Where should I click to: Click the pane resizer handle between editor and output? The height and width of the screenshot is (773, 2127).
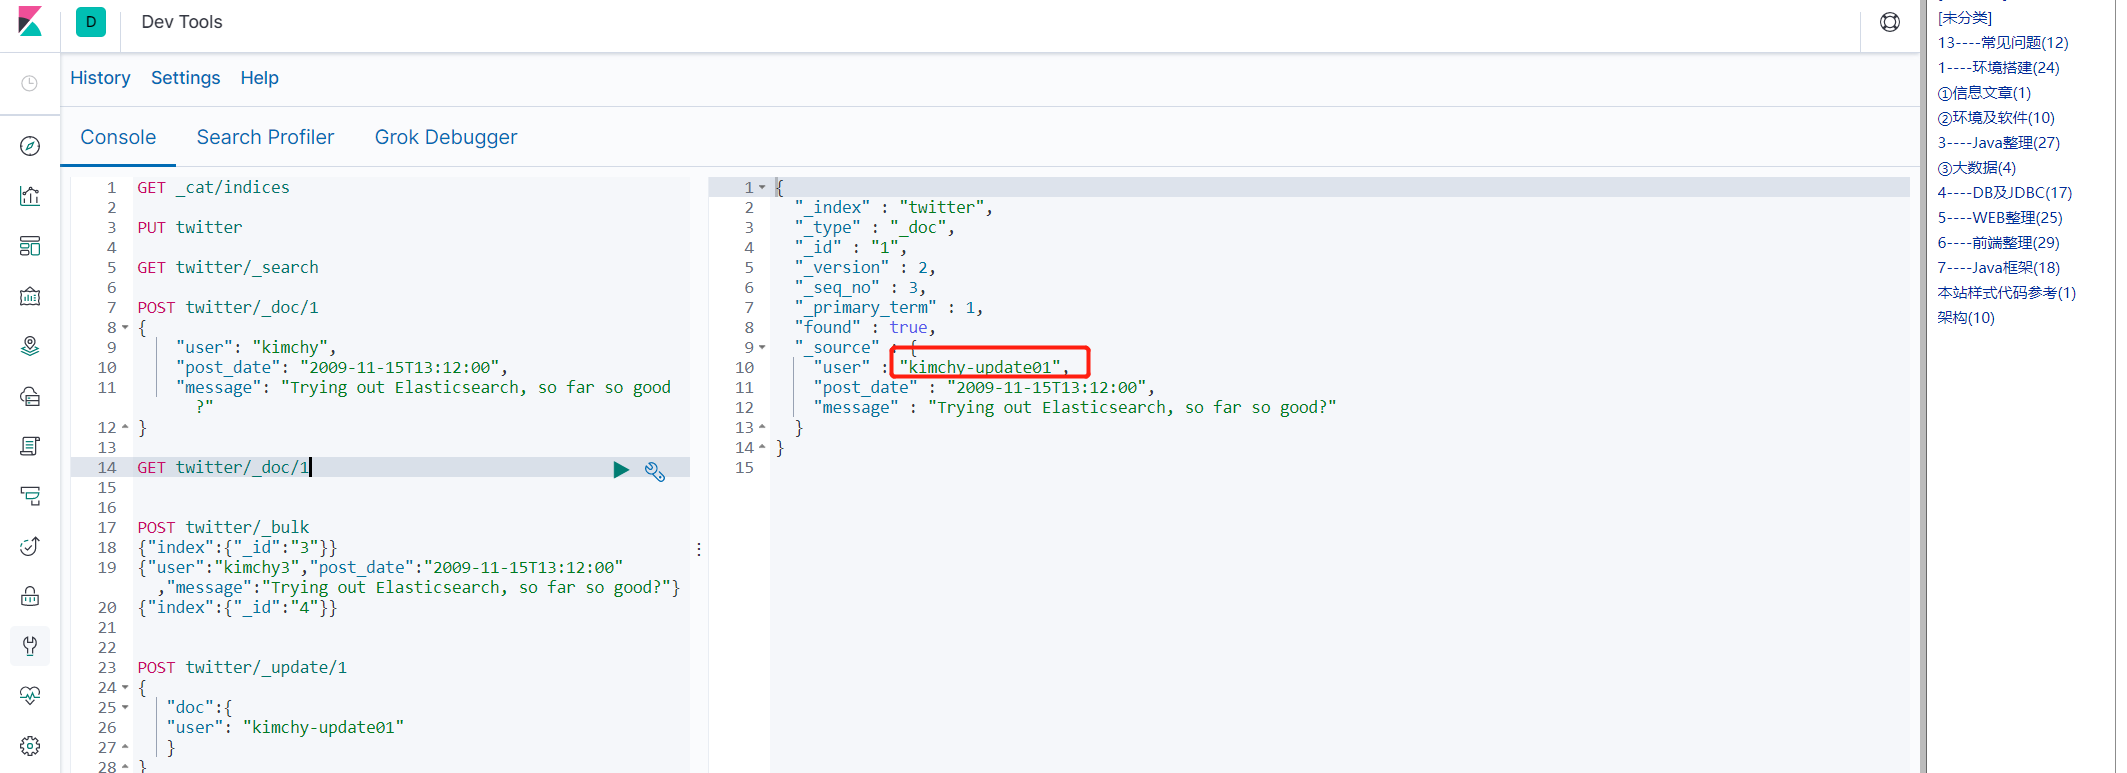tap(699, 549)
